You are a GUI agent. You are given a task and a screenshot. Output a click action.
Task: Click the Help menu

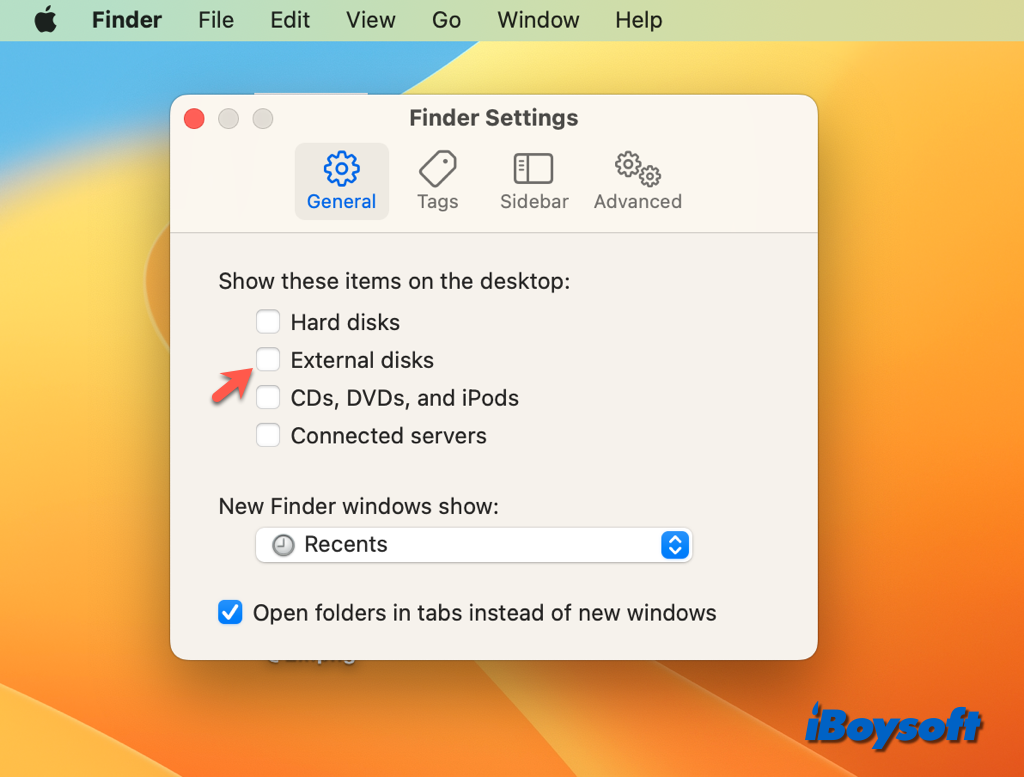click(x=638, y=20)
